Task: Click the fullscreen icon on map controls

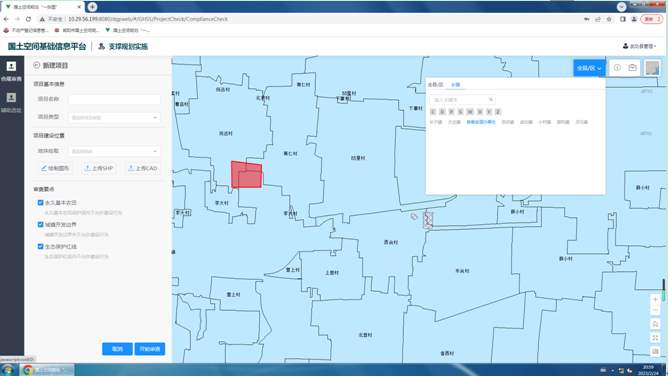Action: pos(655,338)
